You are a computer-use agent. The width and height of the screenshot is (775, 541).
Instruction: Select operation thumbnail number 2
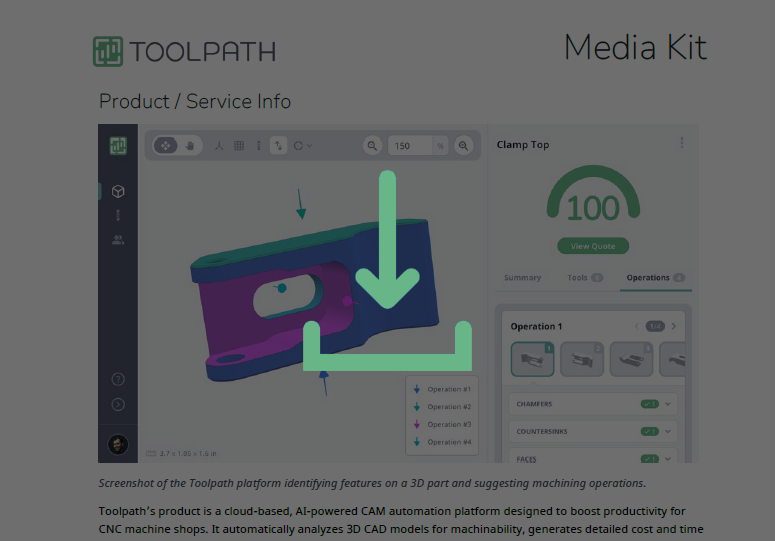(582, 359)
